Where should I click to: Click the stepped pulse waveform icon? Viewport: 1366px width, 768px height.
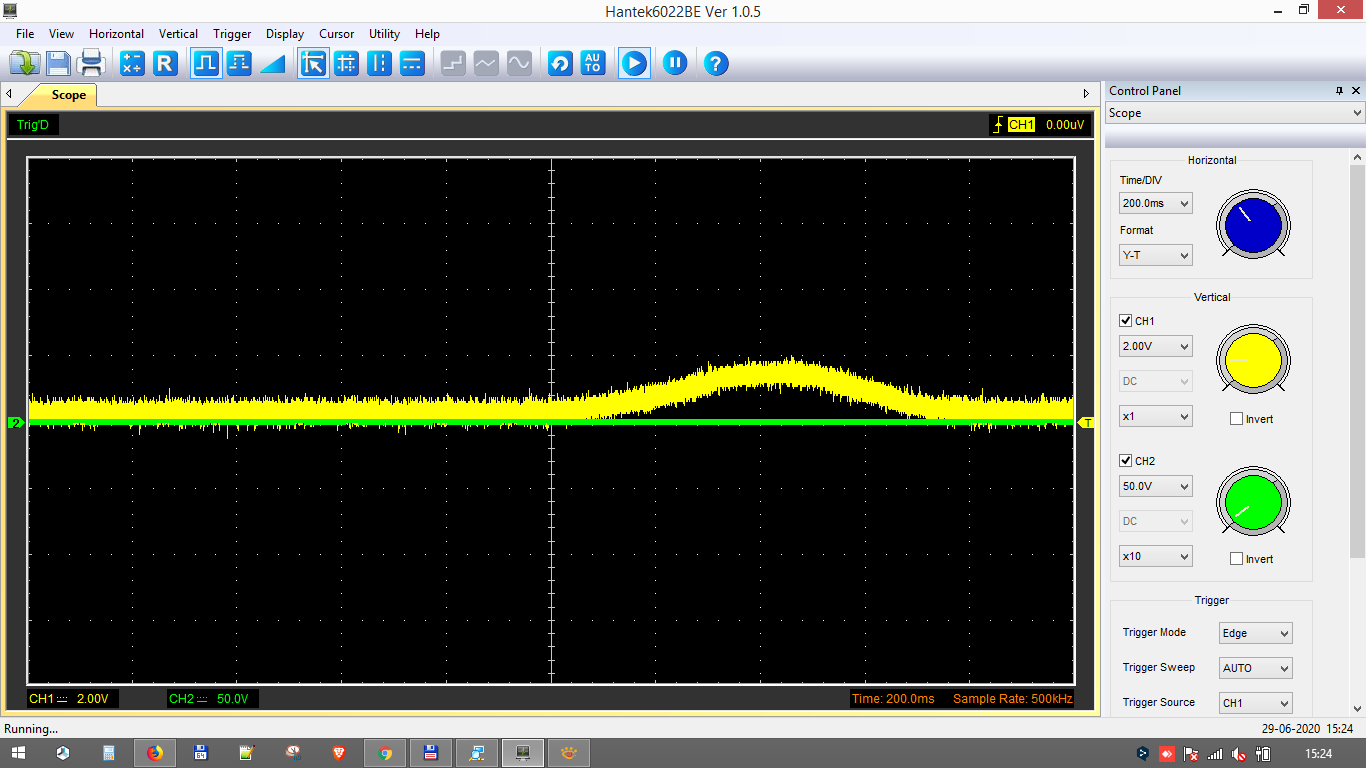point(239,64)
